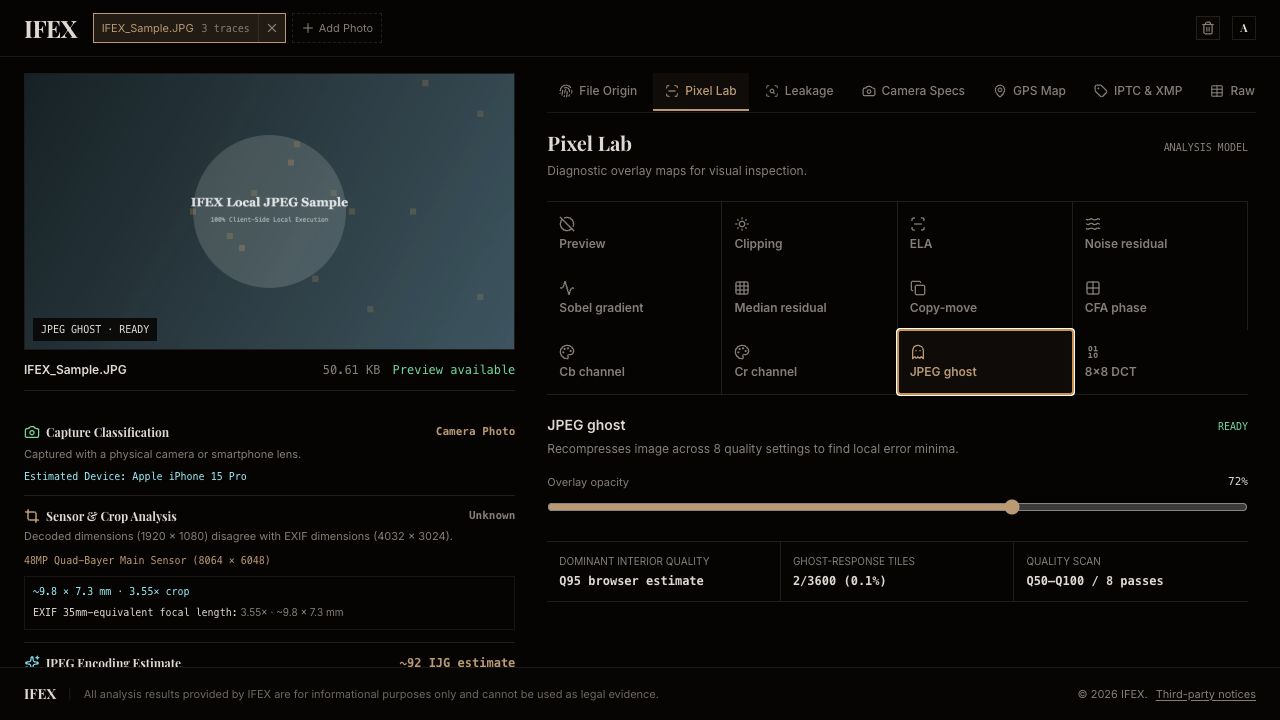Open the GPS Map tab
The image size is (1280, 720).
coord(1029,91)
